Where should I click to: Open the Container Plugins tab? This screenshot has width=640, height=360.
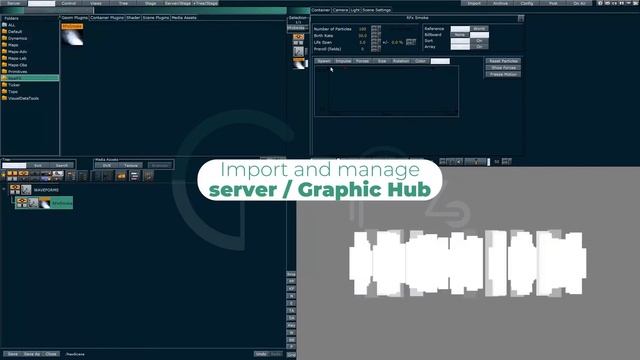tap(107, 18)
